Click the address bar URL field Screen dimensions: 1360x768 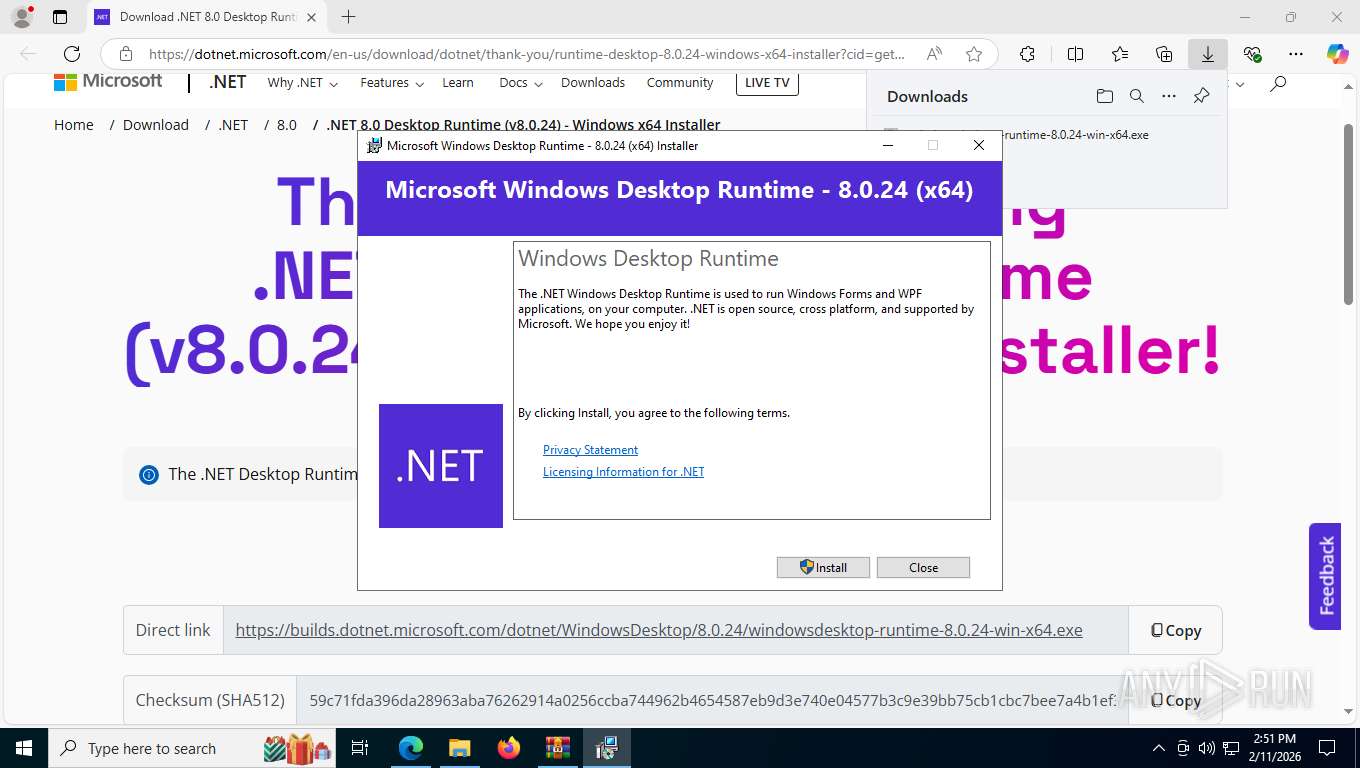tap(526, 54)
